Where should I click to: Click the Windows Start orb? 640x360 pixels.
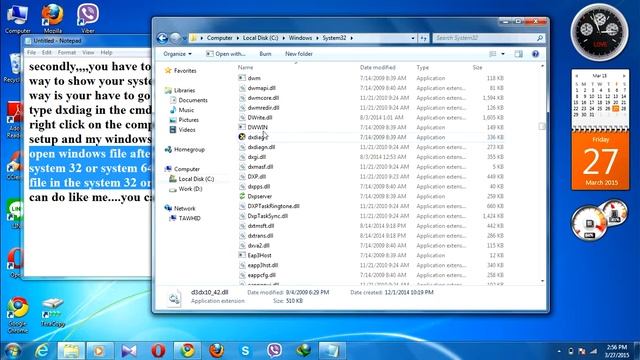click(13, 351)
